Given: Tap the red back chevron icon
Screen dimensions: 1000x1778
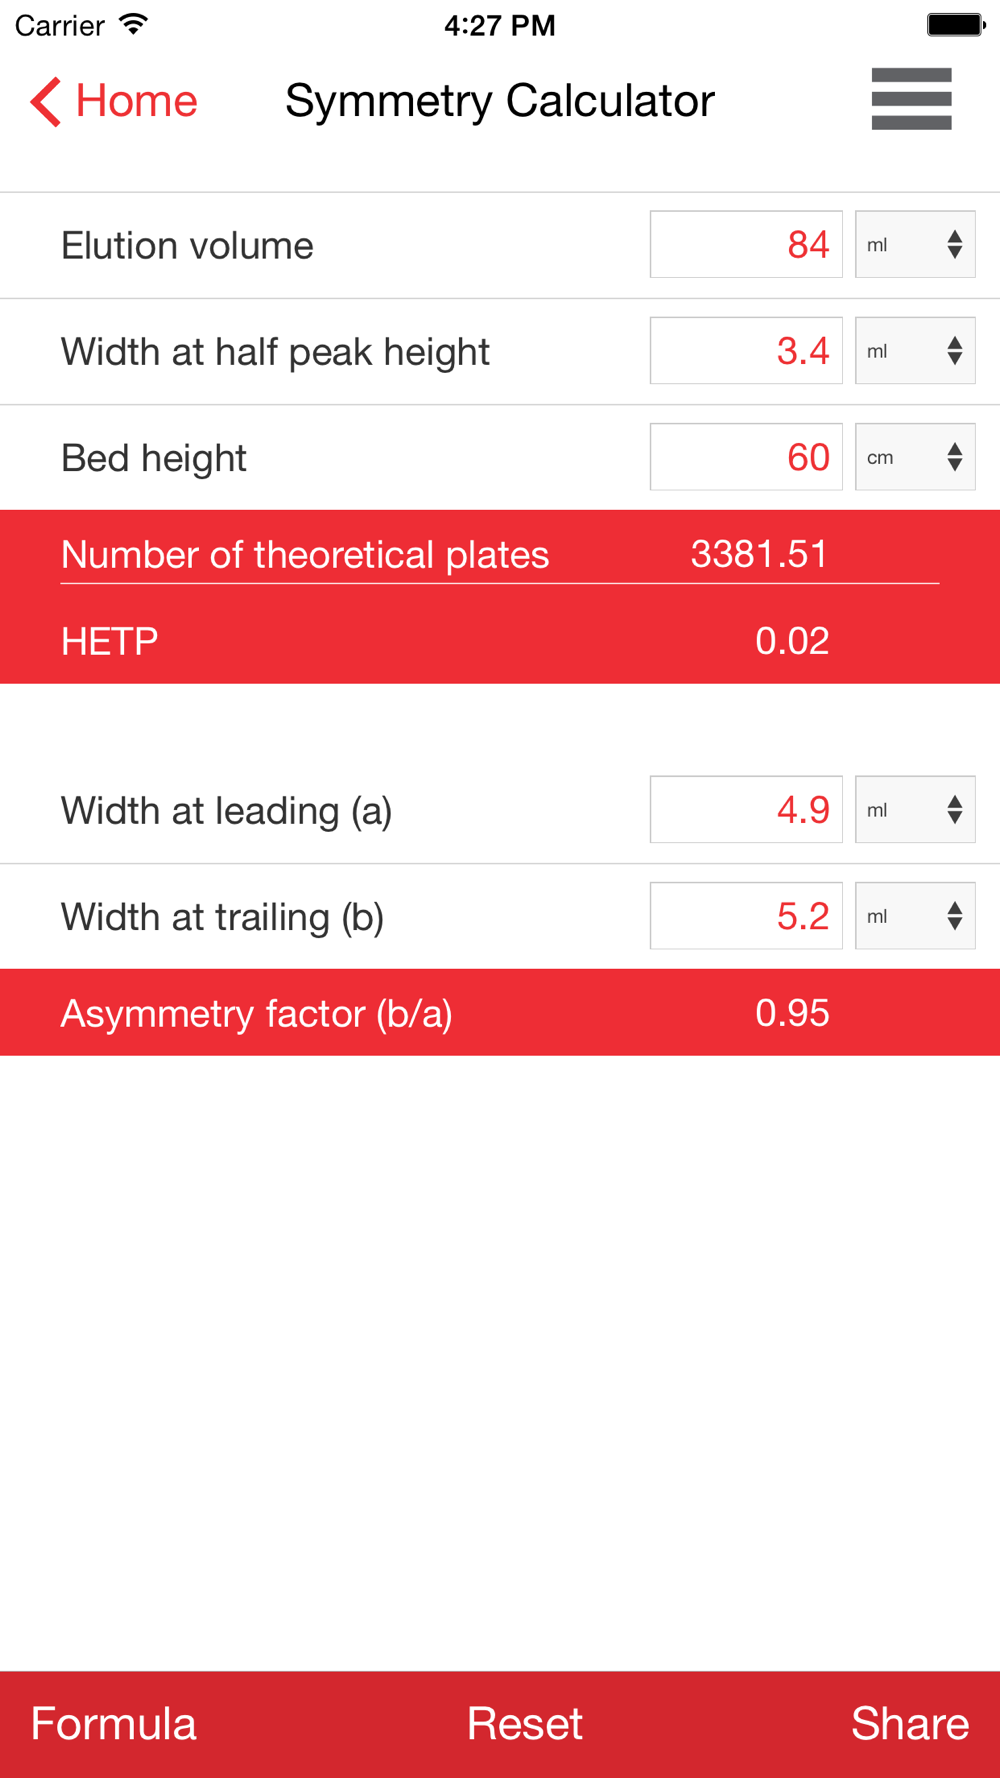Looking at the screenshot, I should tap(45, 101).
